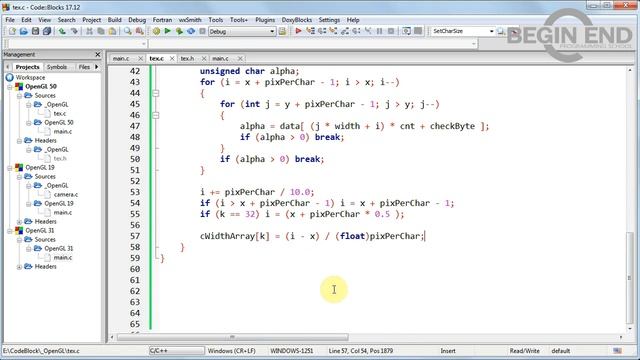Collapse the code fold at line 44
This screenshot has height=360, width=640.
[156, 93]
